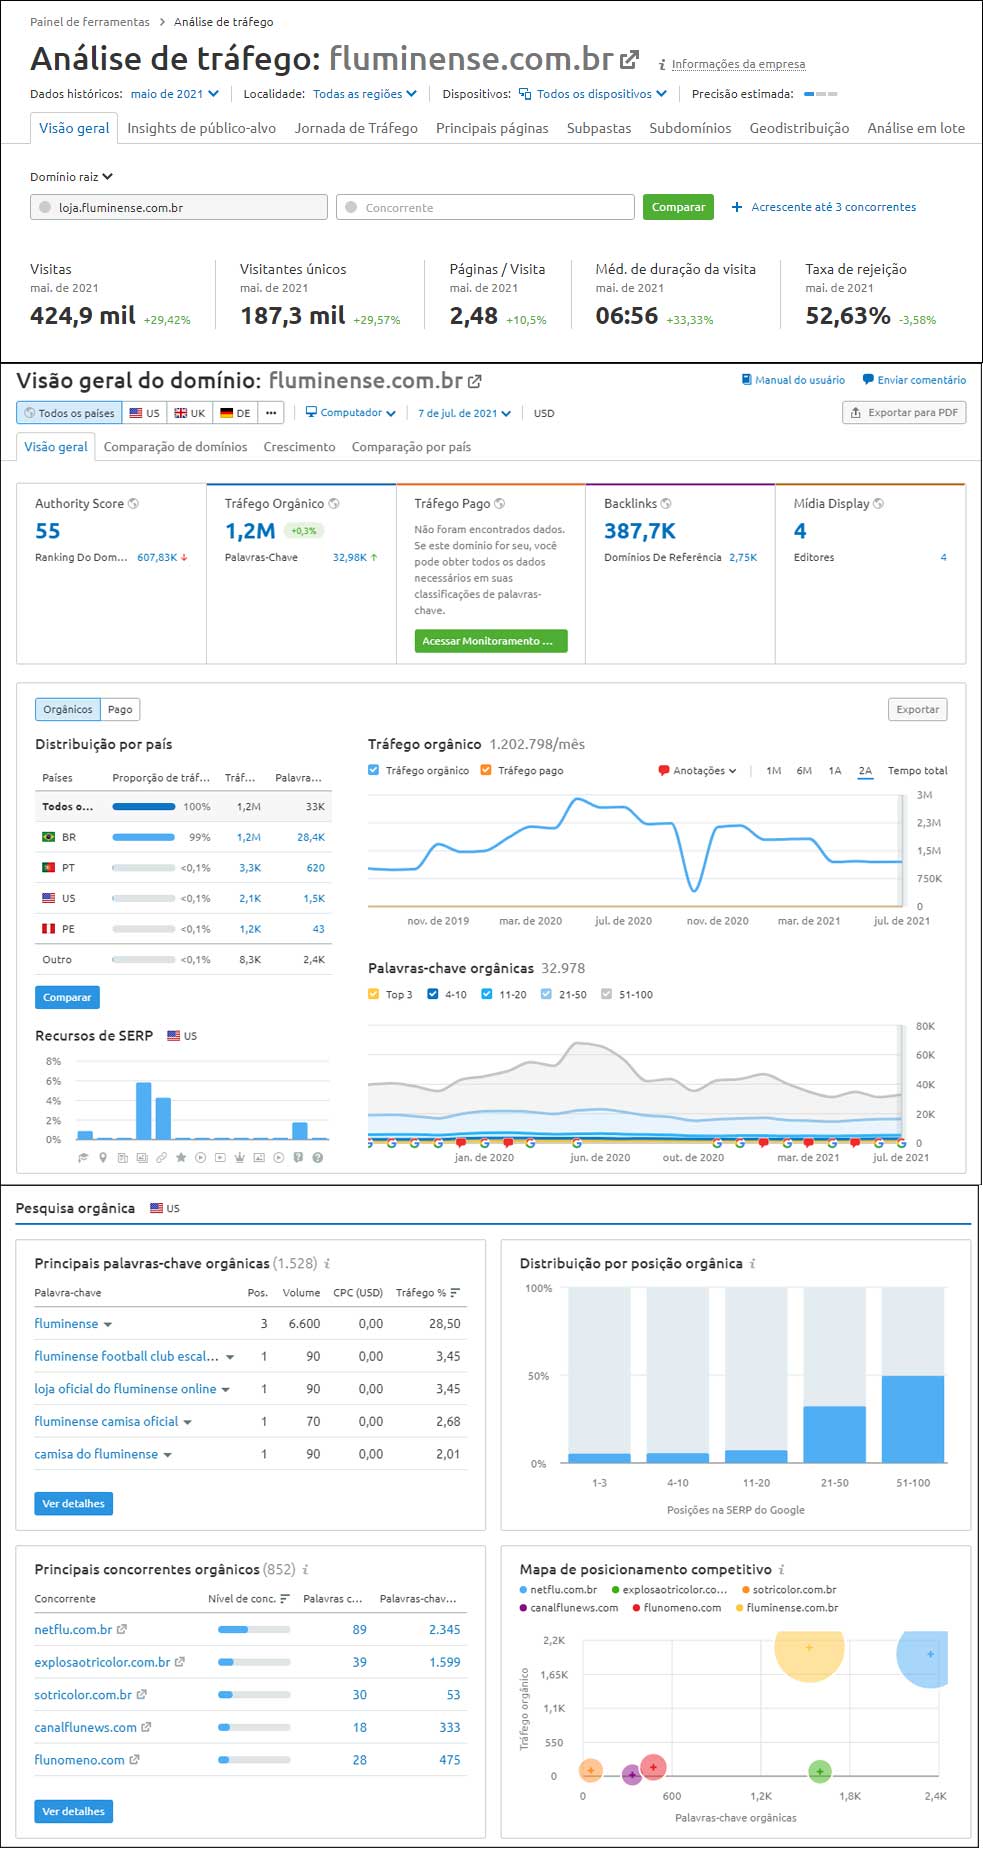This screenshot has height=1854, width=983.
Task: Toggle the Tráfego pago checkbox
Action: click(486, 770)
